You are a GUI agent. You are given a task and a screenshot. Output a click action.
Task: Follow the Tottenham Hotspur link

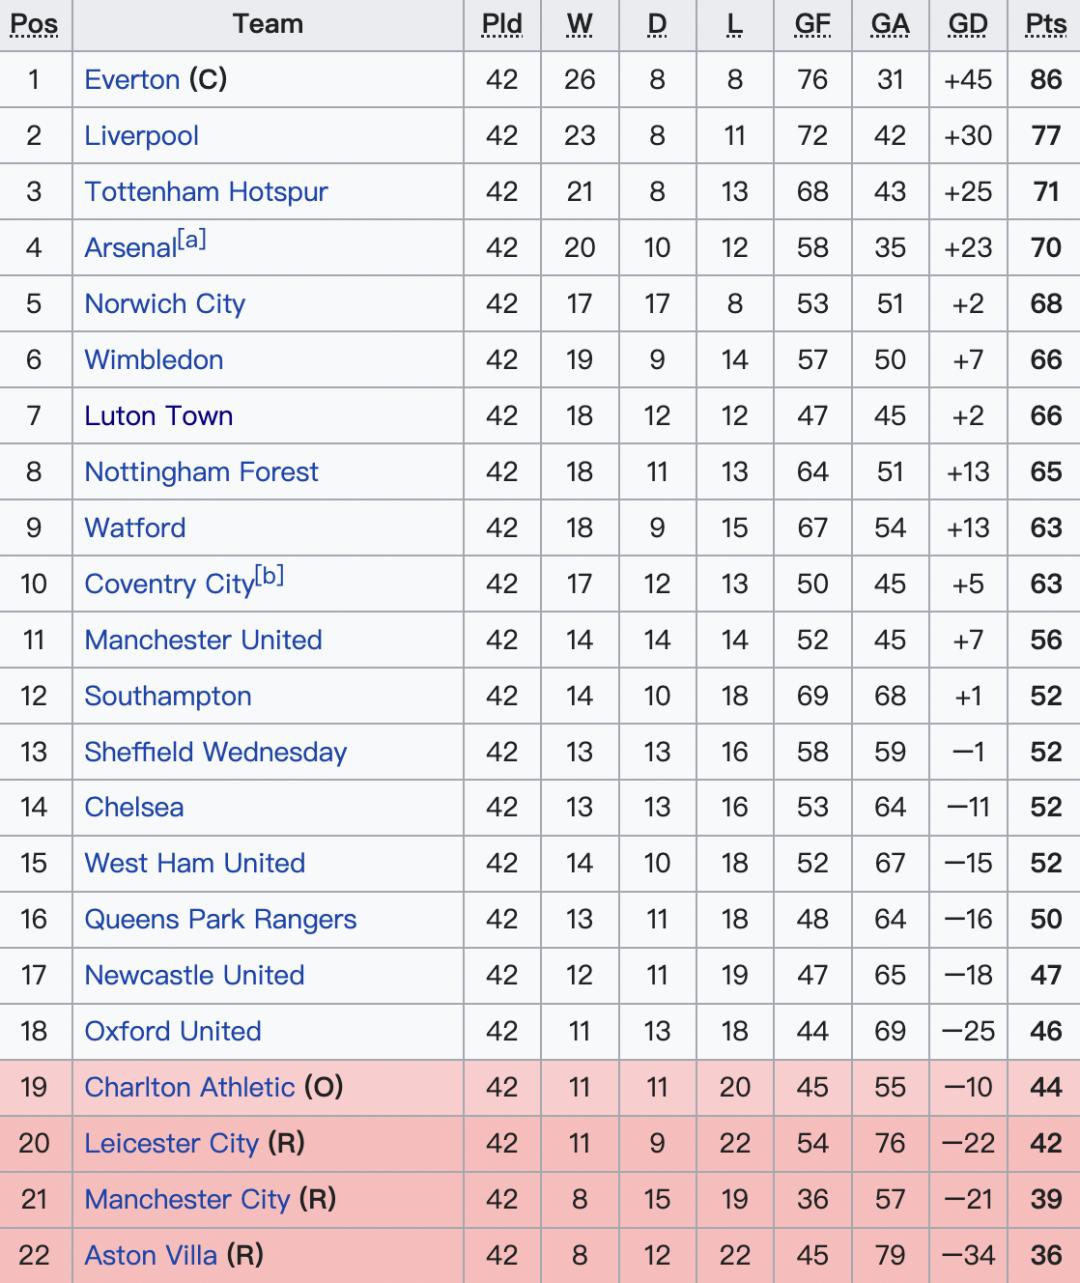pos(206,192)
